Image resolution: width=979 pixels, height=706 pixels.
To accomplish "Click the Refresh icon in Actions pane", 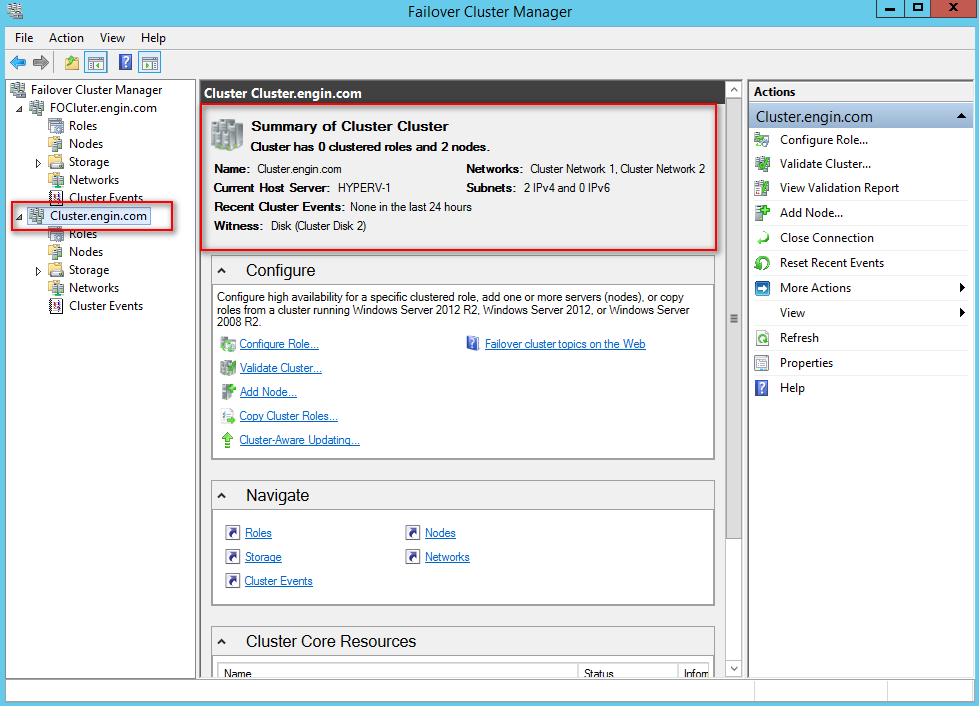I will tap(762, 338).
